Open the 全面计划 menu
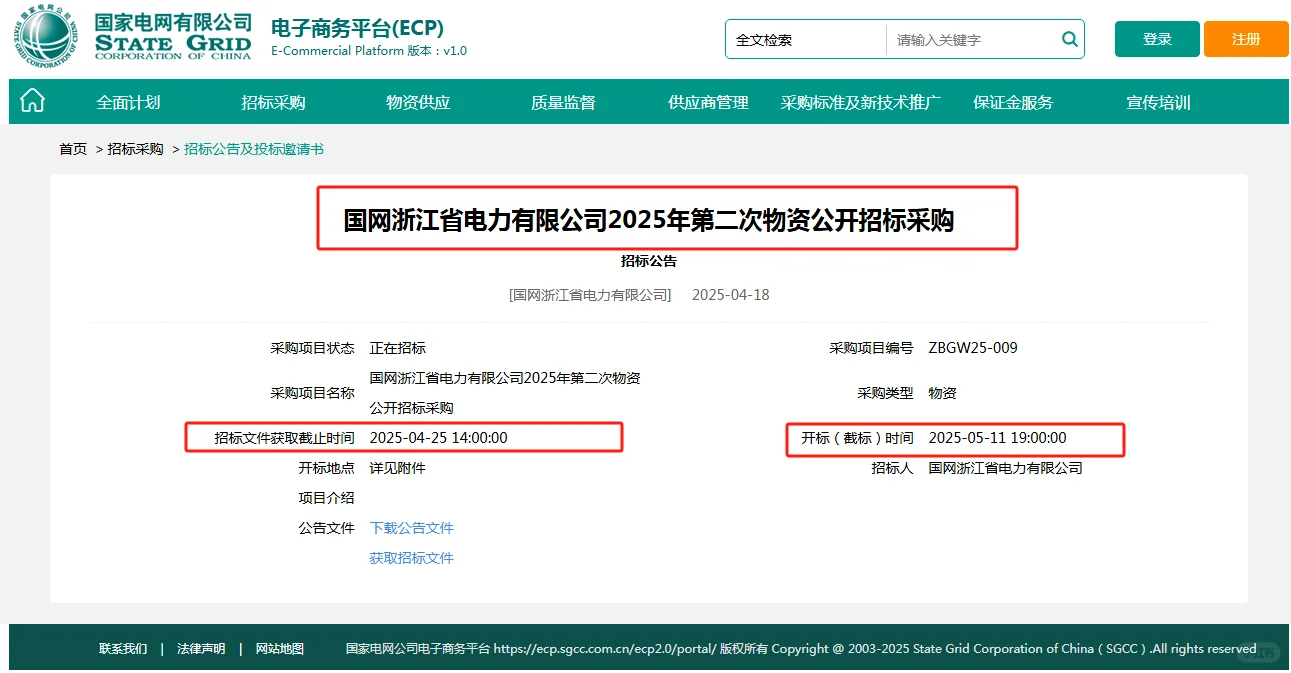This screenshot has height=673, width=1291. [x=127, y=101]
